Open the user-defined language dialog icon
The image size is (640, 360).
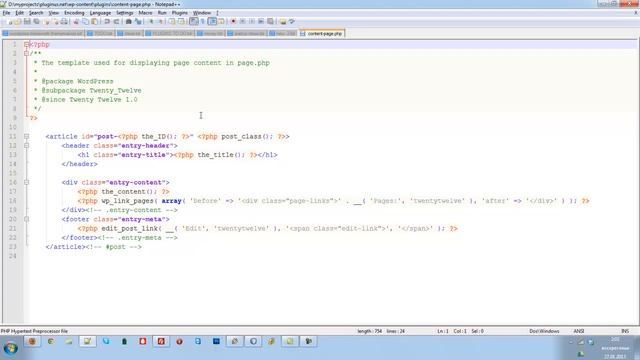[221, 21]
